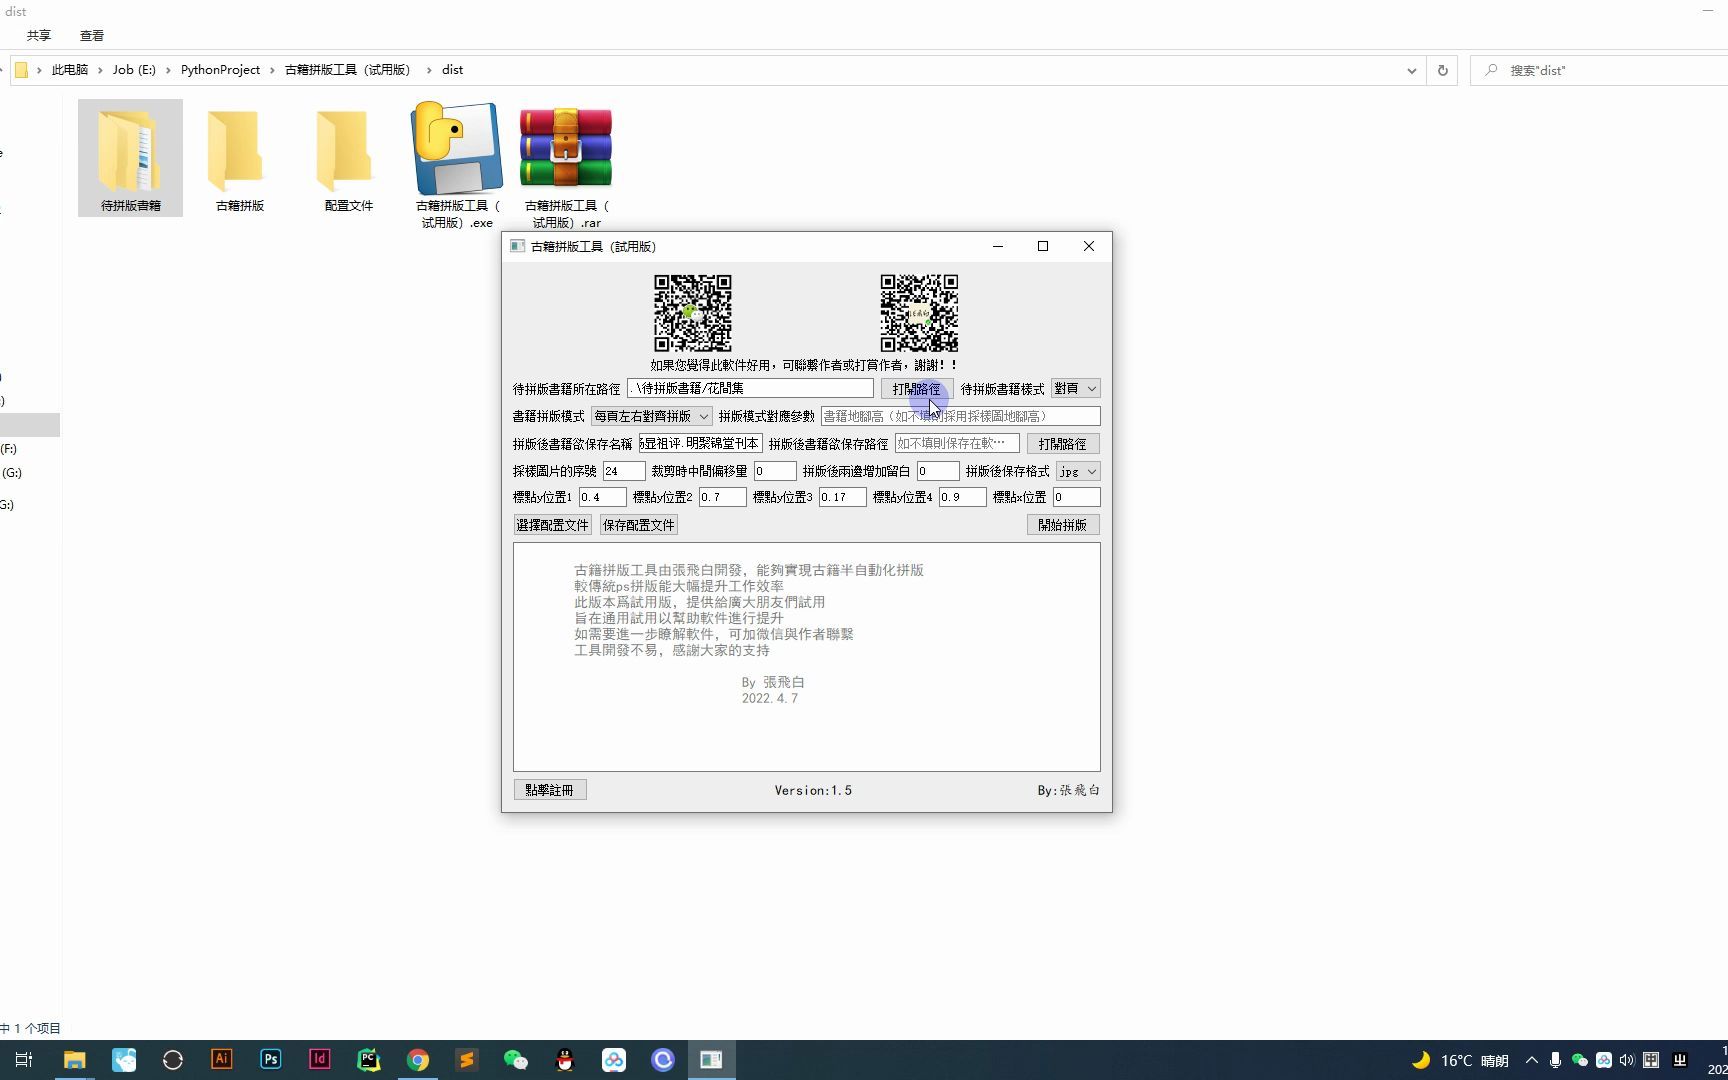Viewport: 1728px width, 1080px height.
Task: Click the 標點y位置2 field
Action: pyautogui.click(x=723, y=497)
